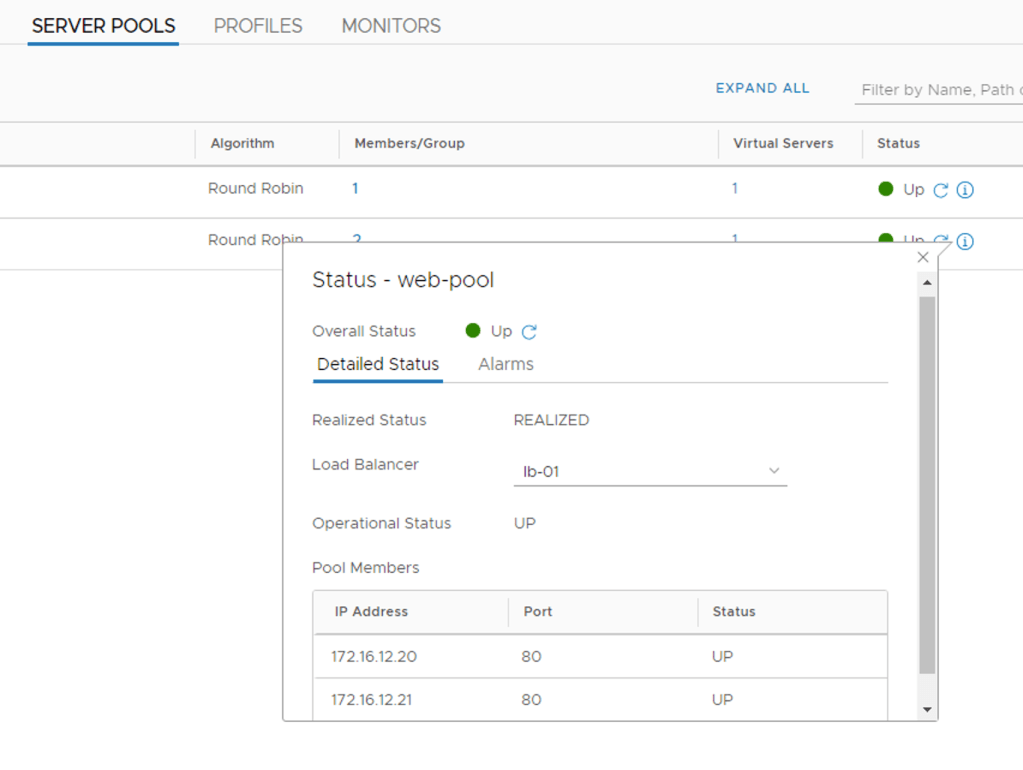Select the Detailed Status tab
This screenshot has width=1023, height=770.
pos(378,365)
